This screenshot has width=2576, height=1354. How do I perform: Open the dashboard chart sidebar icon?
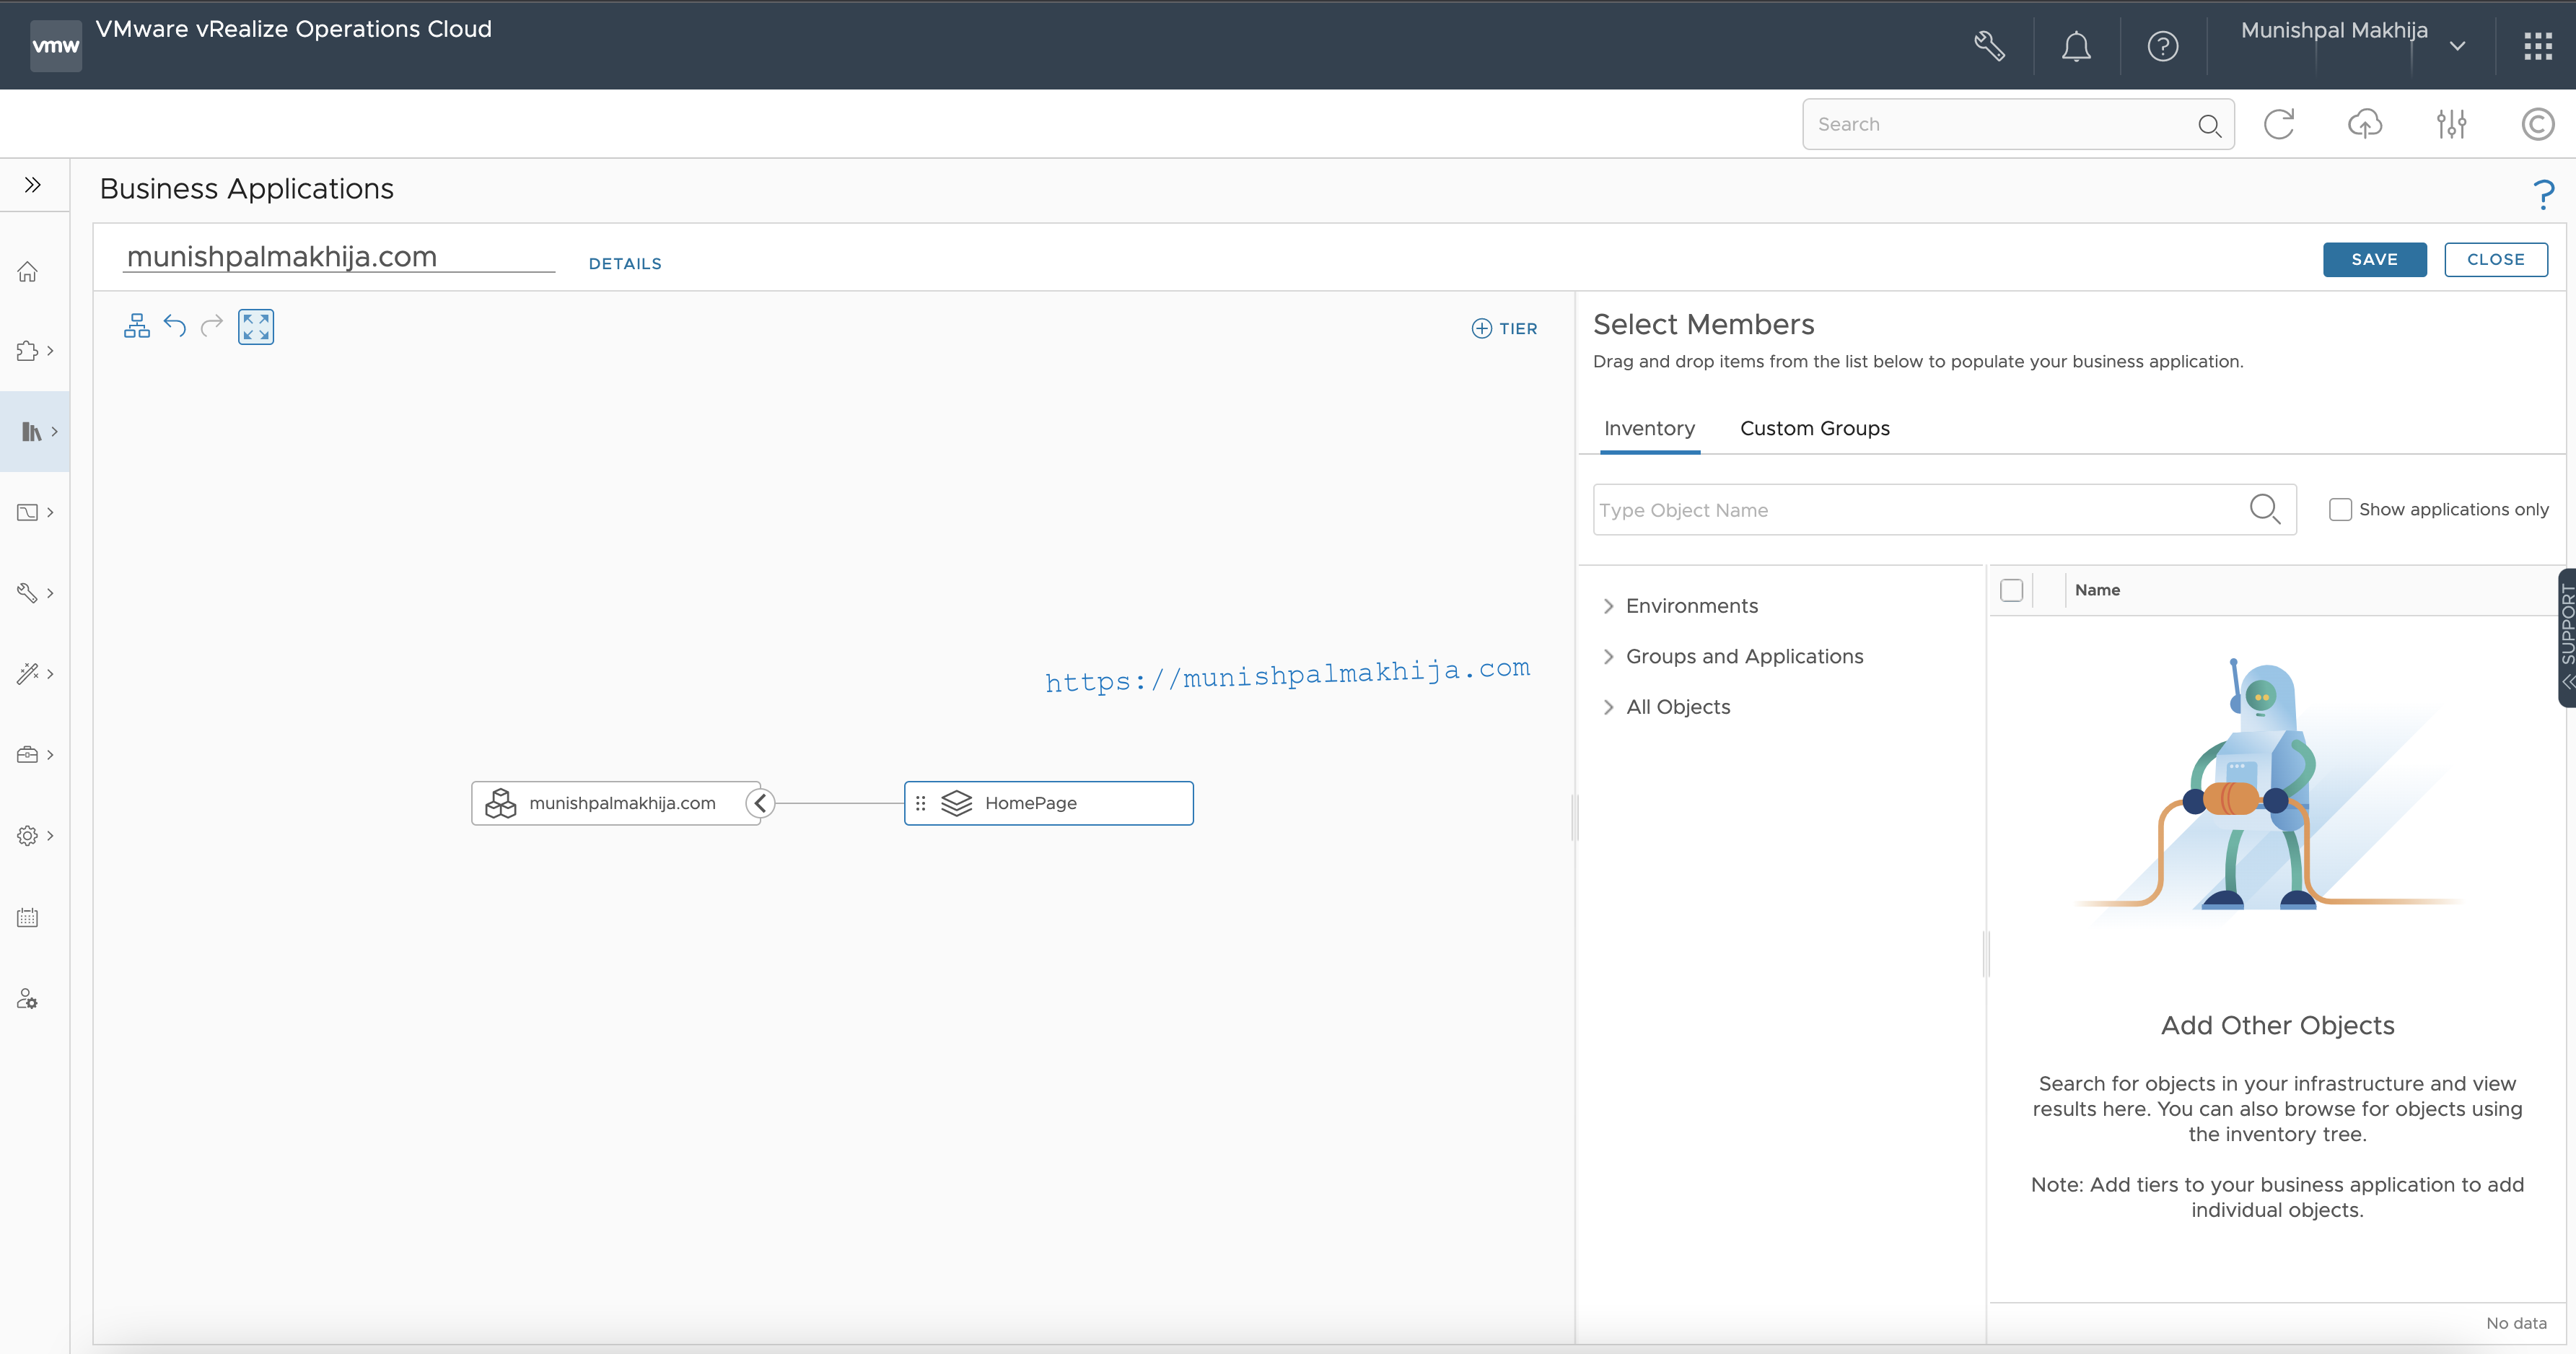point(34,512)
